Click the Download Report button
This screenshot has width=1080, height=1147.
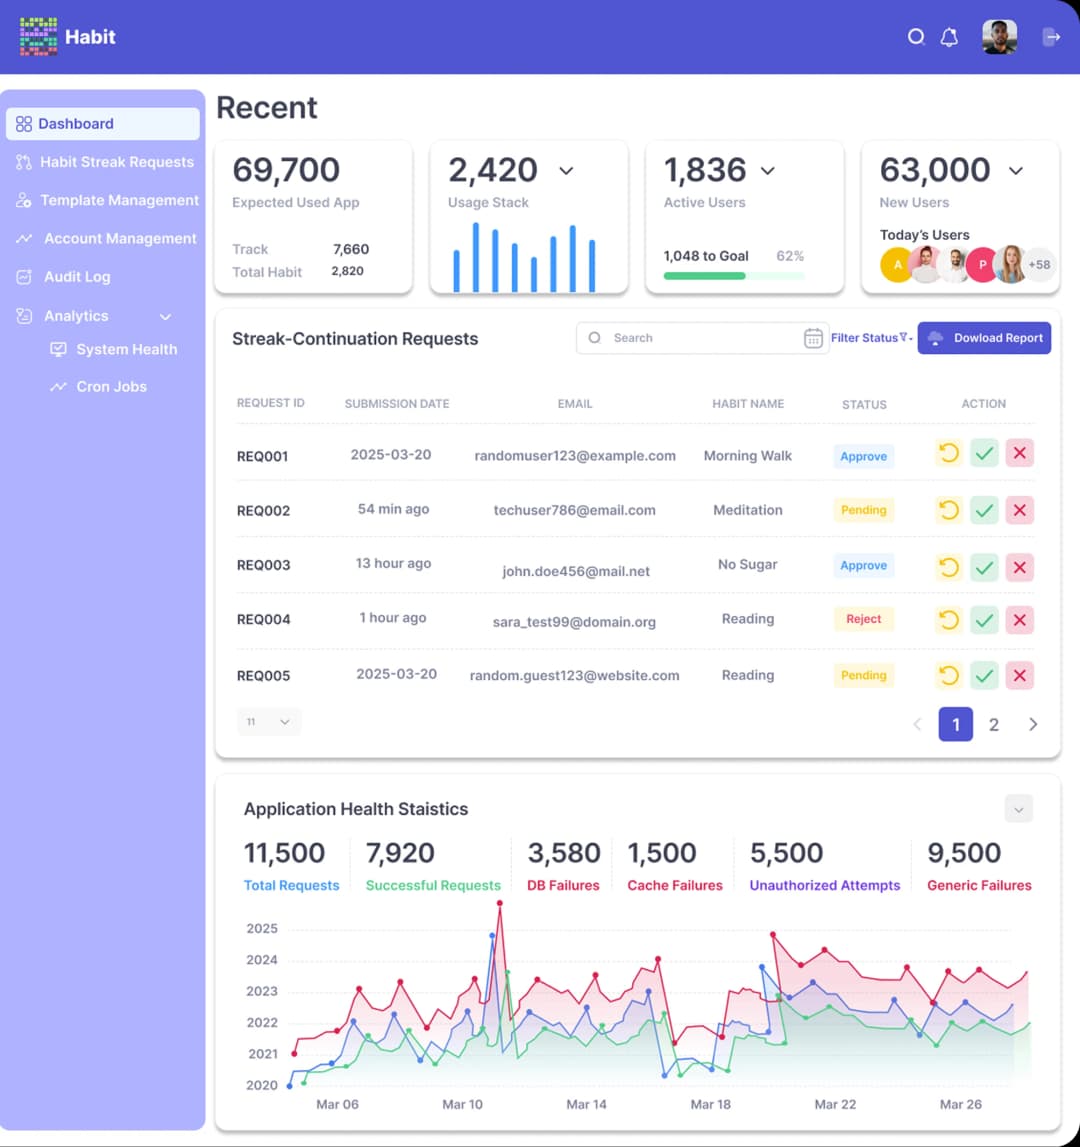click(984, 338)
